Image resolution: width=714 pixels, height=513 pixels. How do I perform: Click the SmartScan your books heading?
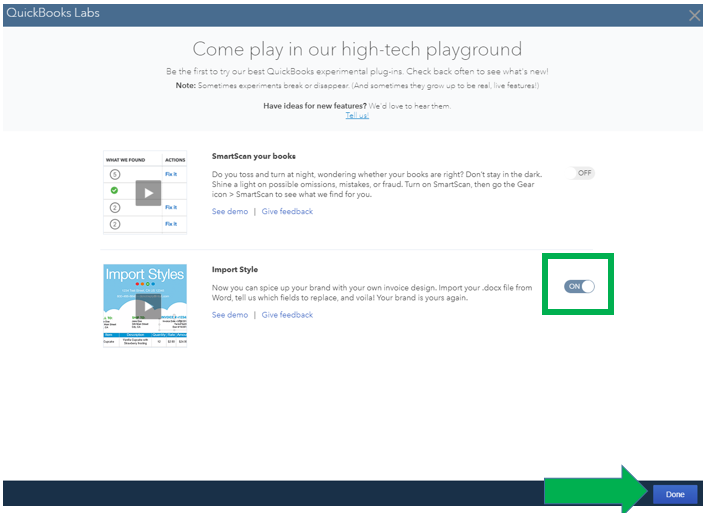254,156
